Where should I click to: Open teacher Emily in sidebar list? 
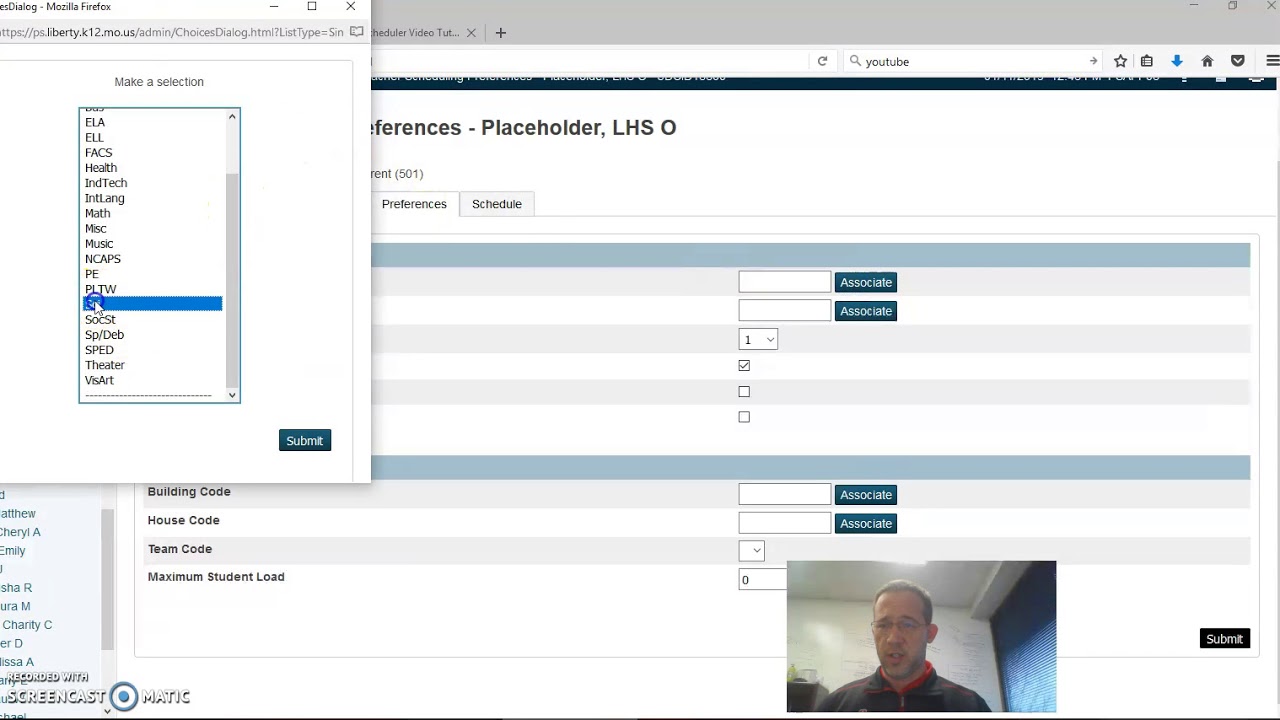point(12,551)
